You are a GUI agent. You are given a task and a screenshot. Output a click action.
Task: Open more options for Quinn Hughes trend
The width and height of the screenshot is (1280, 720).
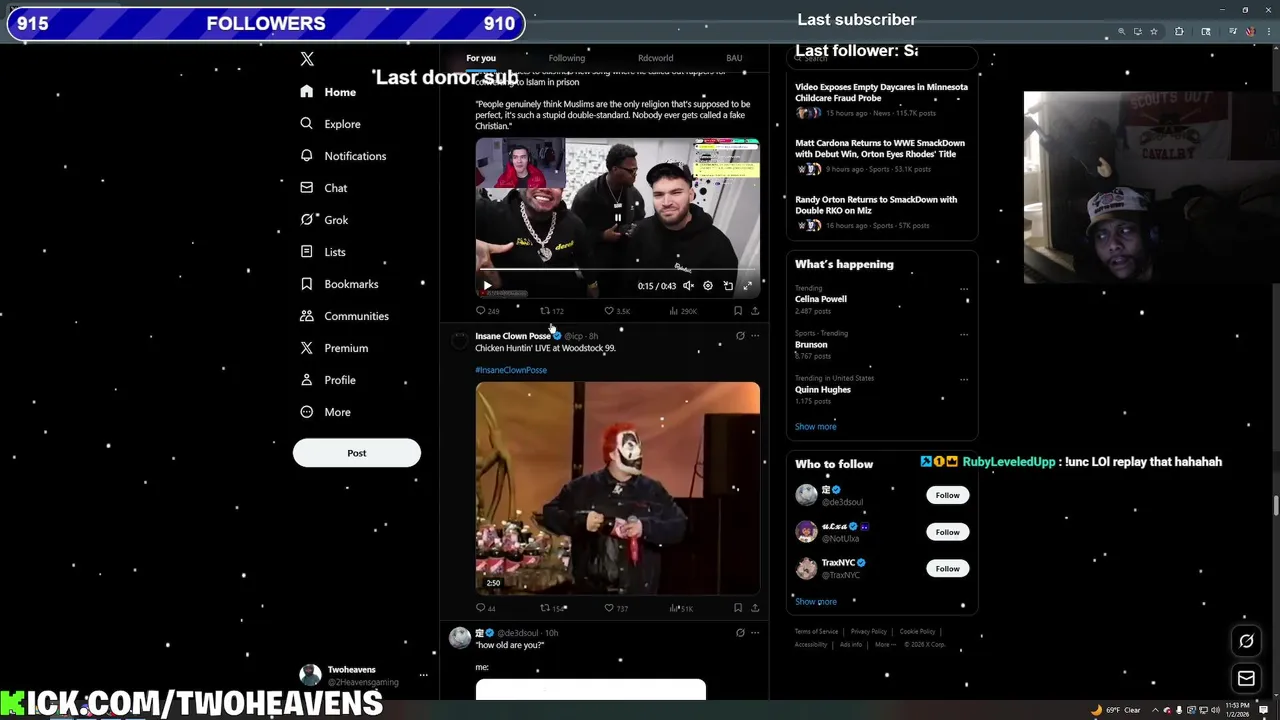tap(964, 380)
